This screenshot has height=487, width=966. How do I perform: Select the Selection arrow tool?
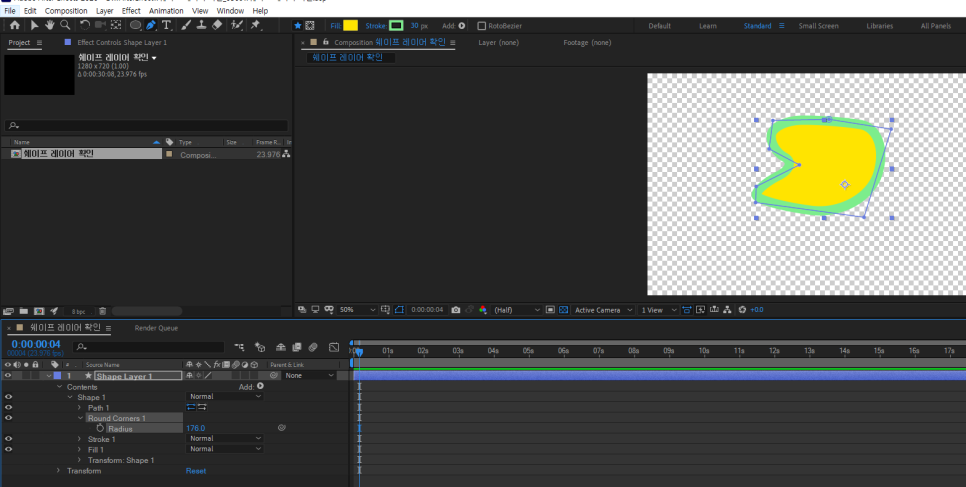[x=34, y=25]
